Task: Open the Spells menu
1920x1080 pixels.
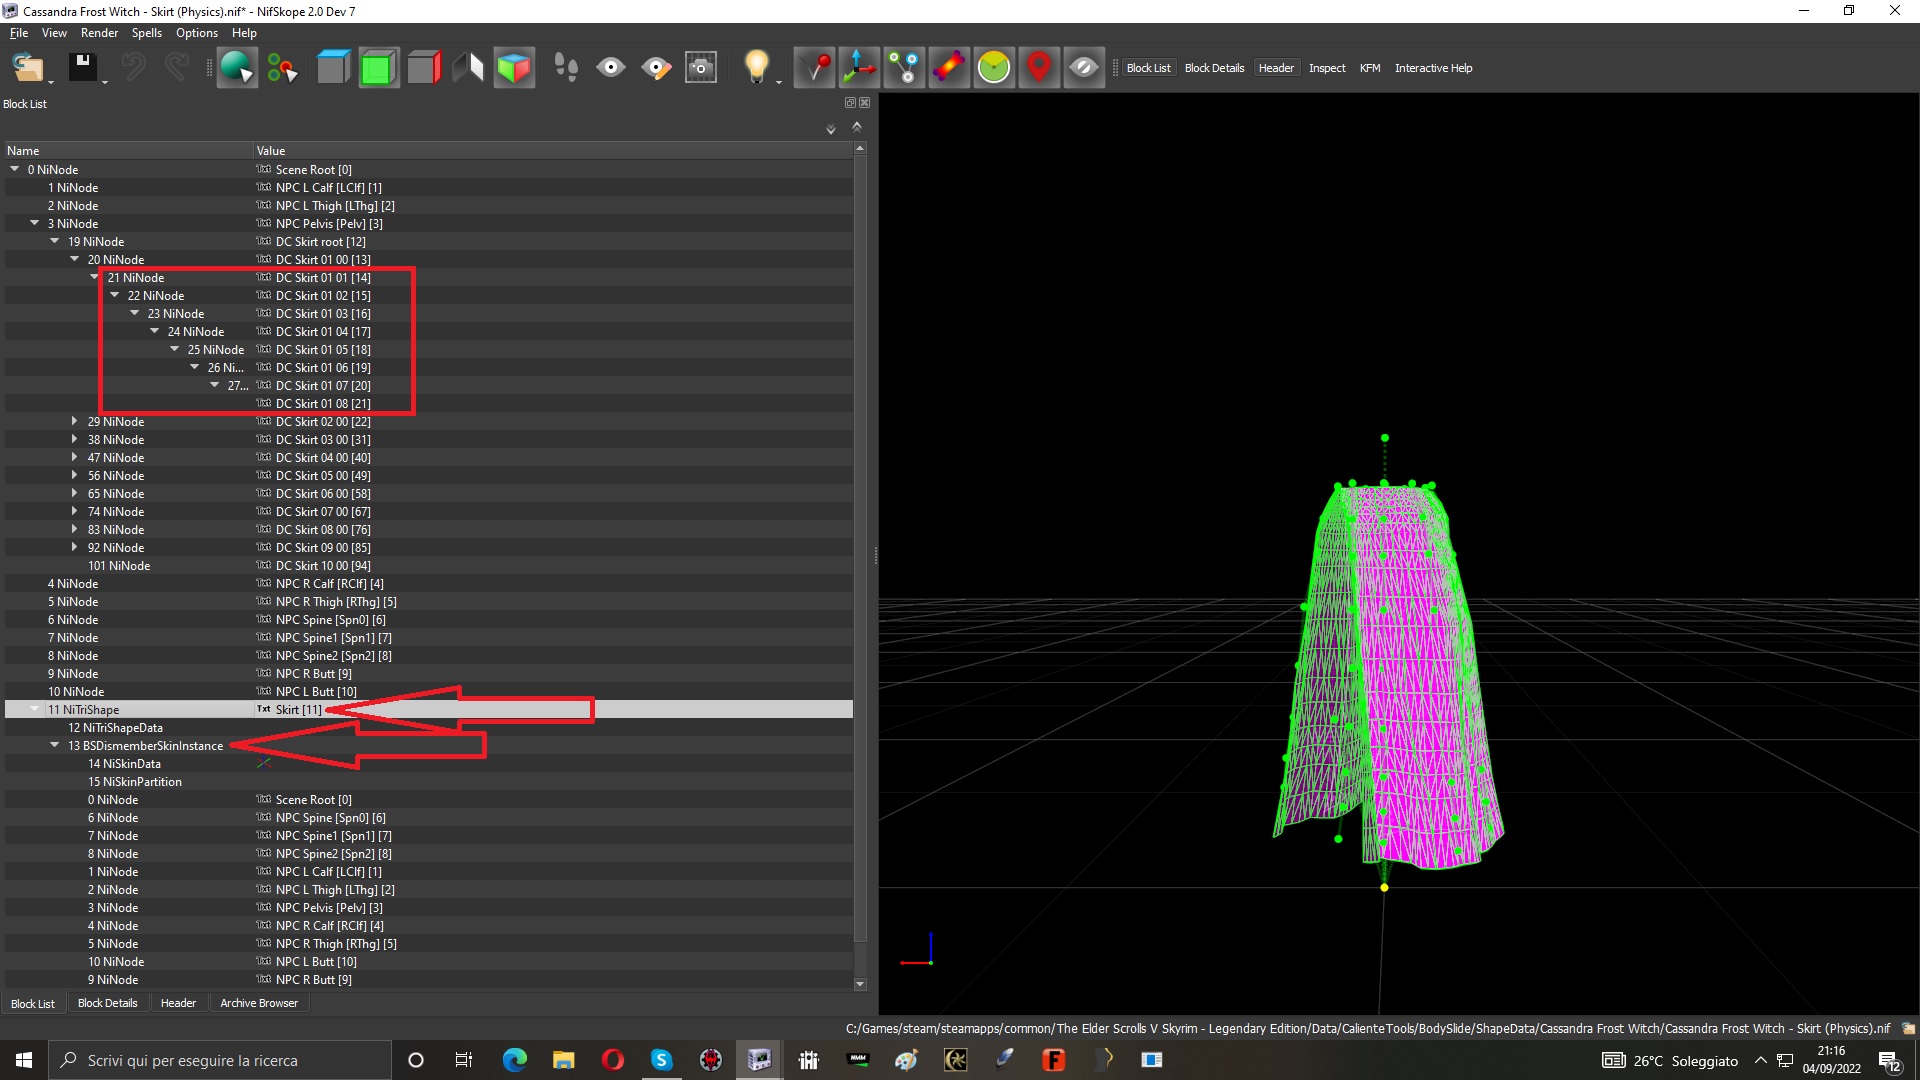Action: [x=146, y=33]
